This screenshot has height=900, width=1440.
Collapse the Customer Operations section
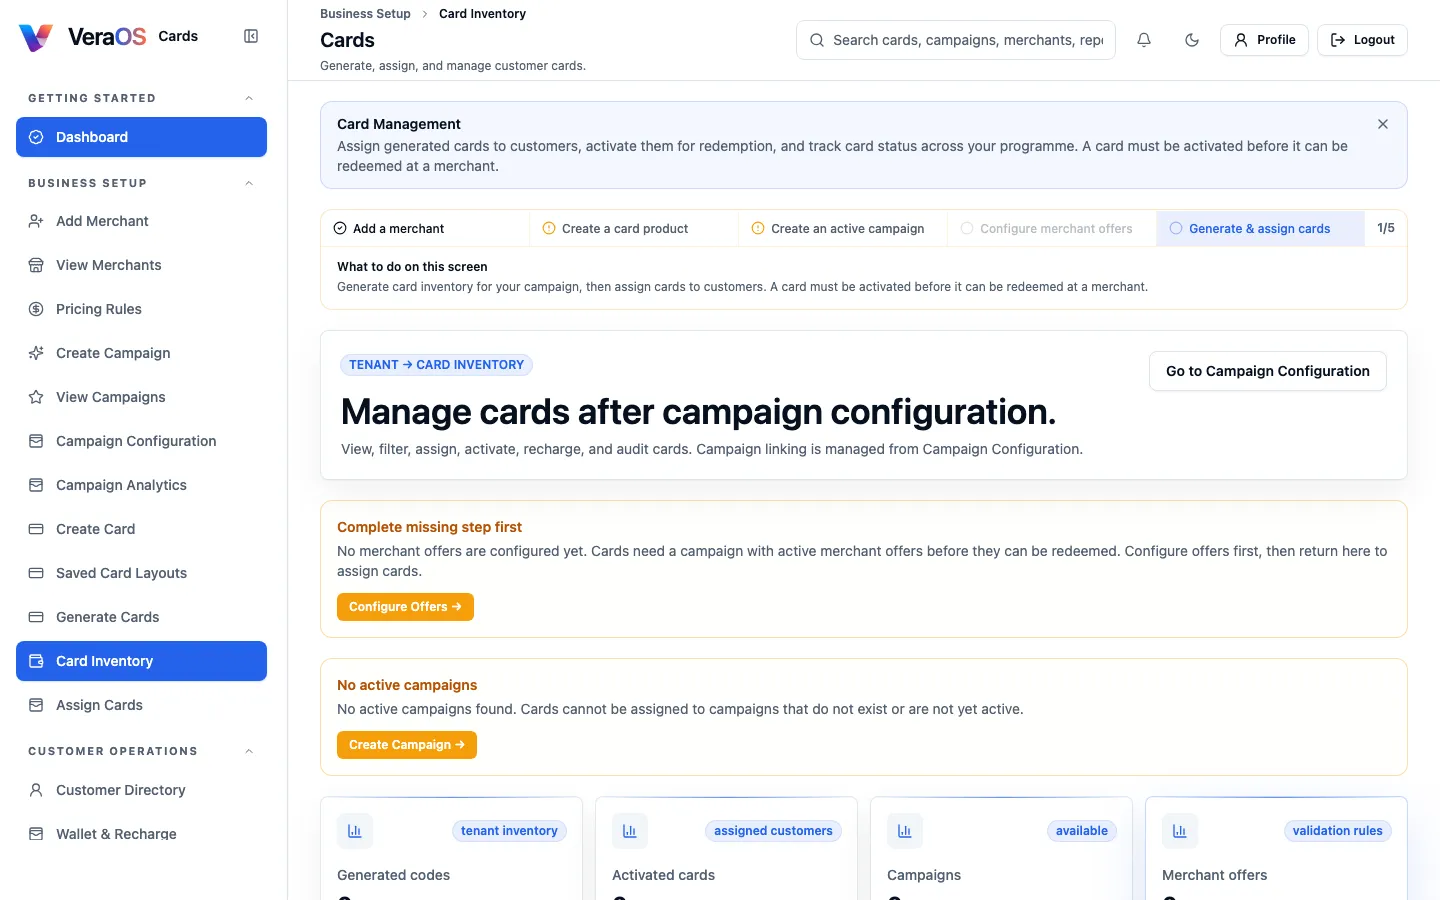[249, 751]
